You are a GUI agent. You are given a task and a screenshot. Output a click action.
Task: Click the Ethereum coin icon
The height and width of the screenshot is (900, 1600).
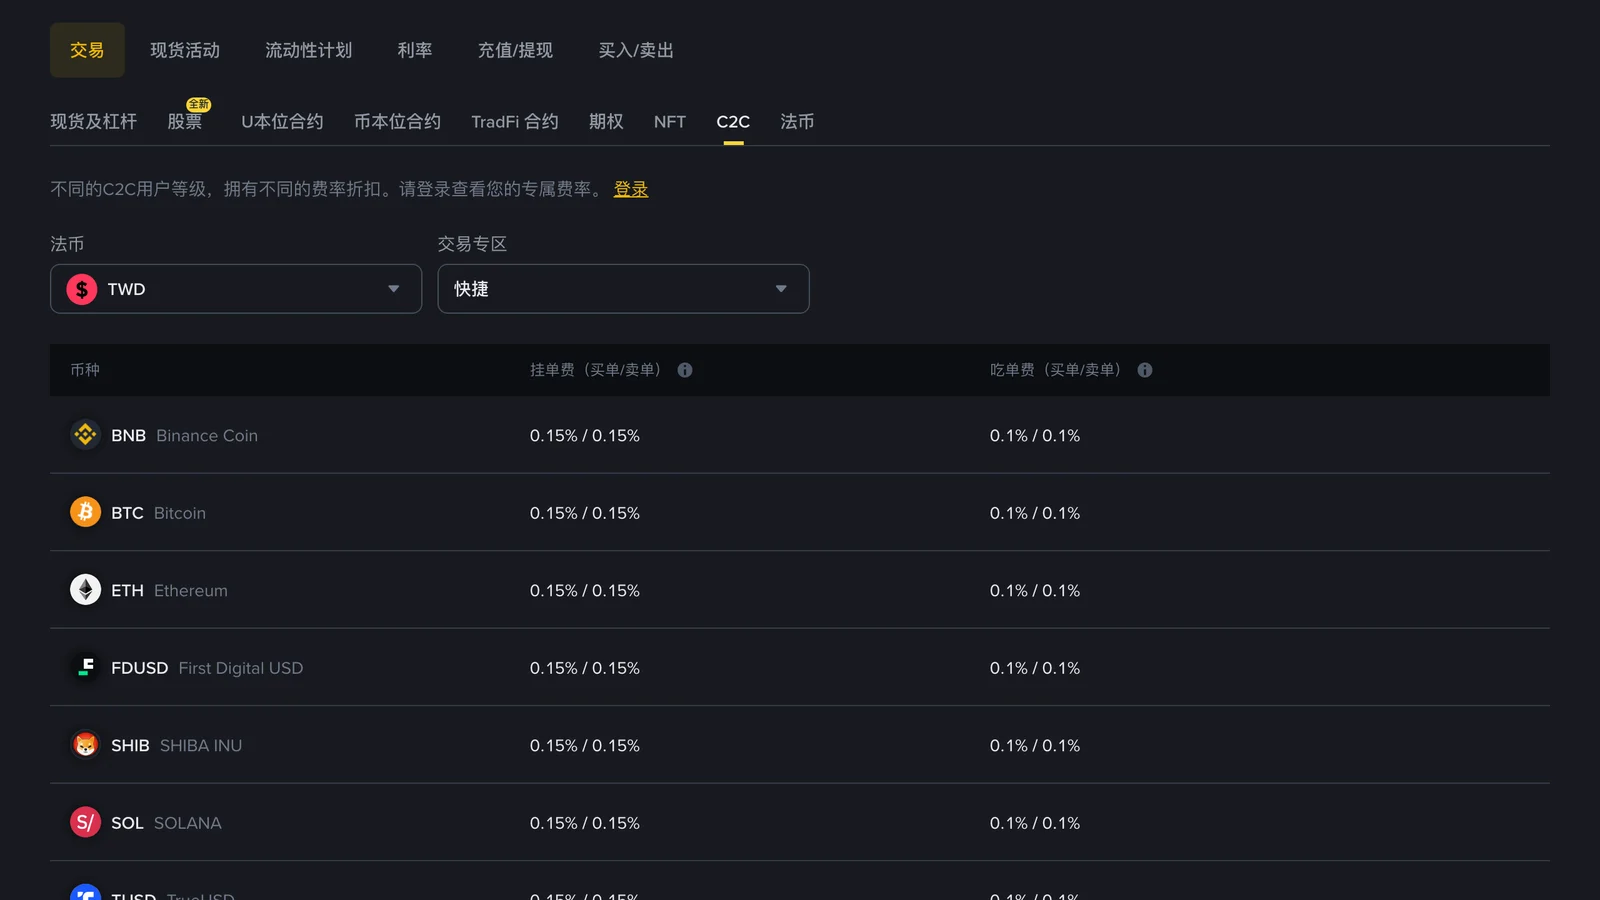pyautogui.click(x=85, y=590)
